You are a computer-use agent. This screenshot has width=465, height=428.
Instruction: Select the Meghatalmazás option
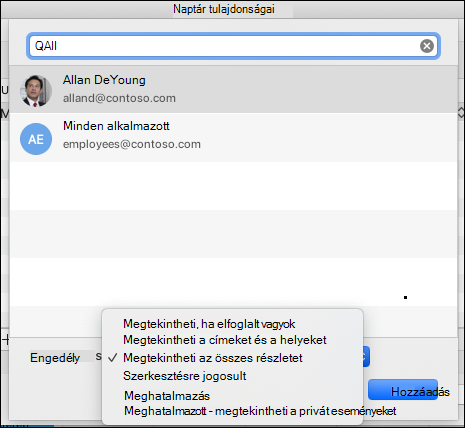coord(167,396)
